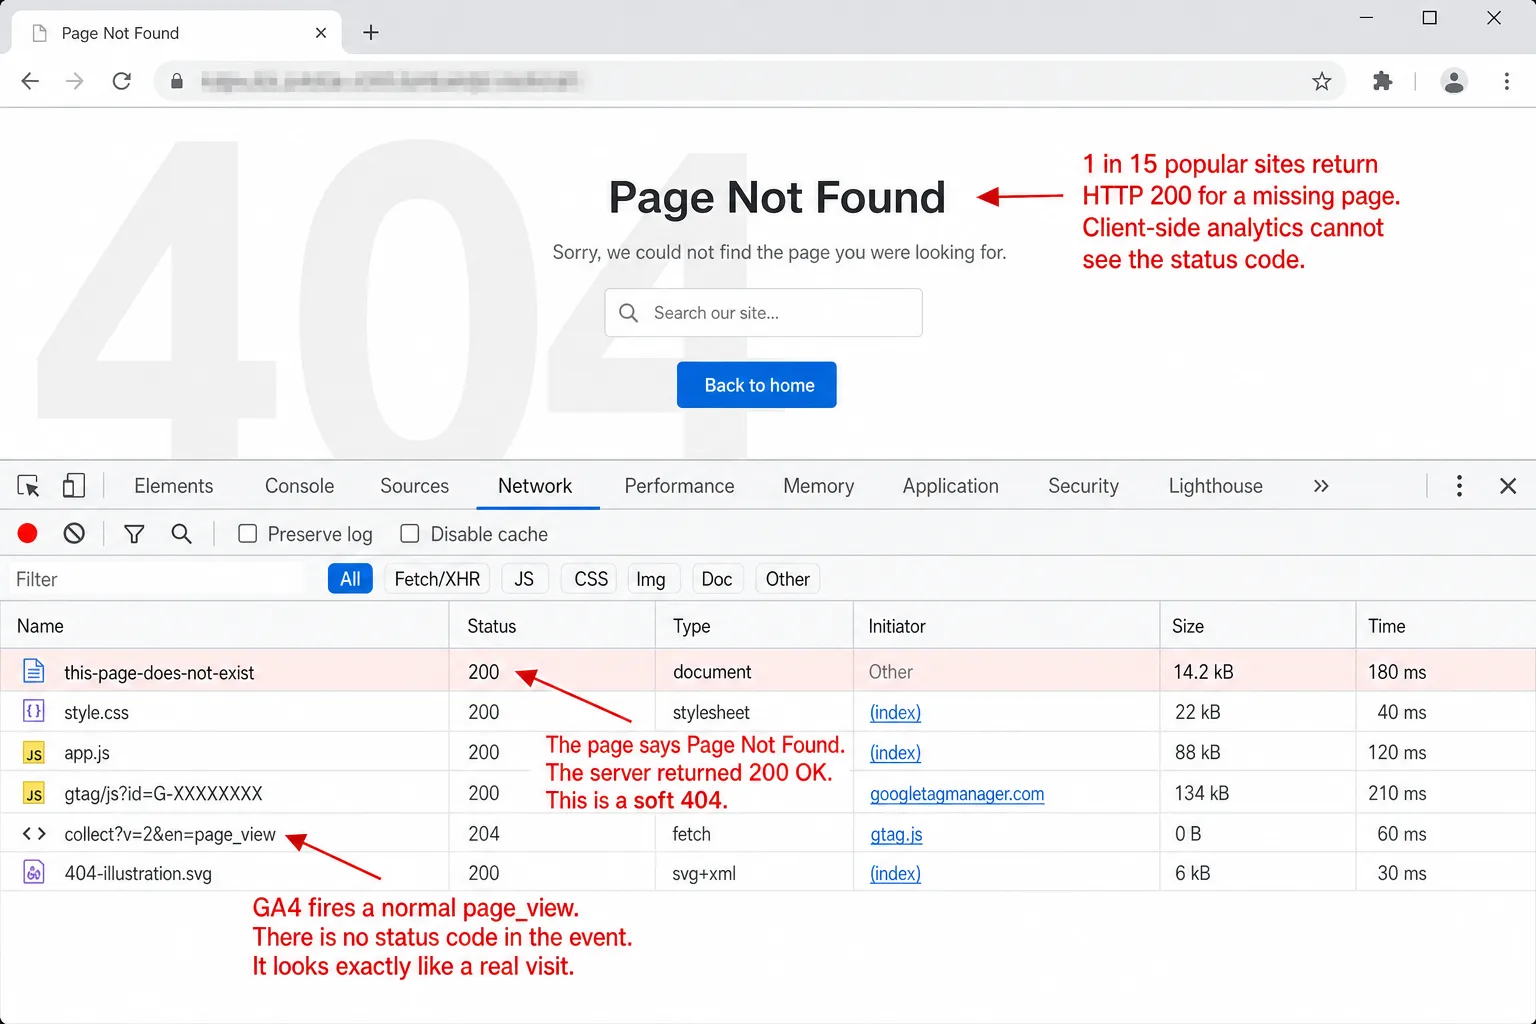Sort by the Type column header
The width and height of the screenshot is (1536, 1024).
tap(755, 626)
